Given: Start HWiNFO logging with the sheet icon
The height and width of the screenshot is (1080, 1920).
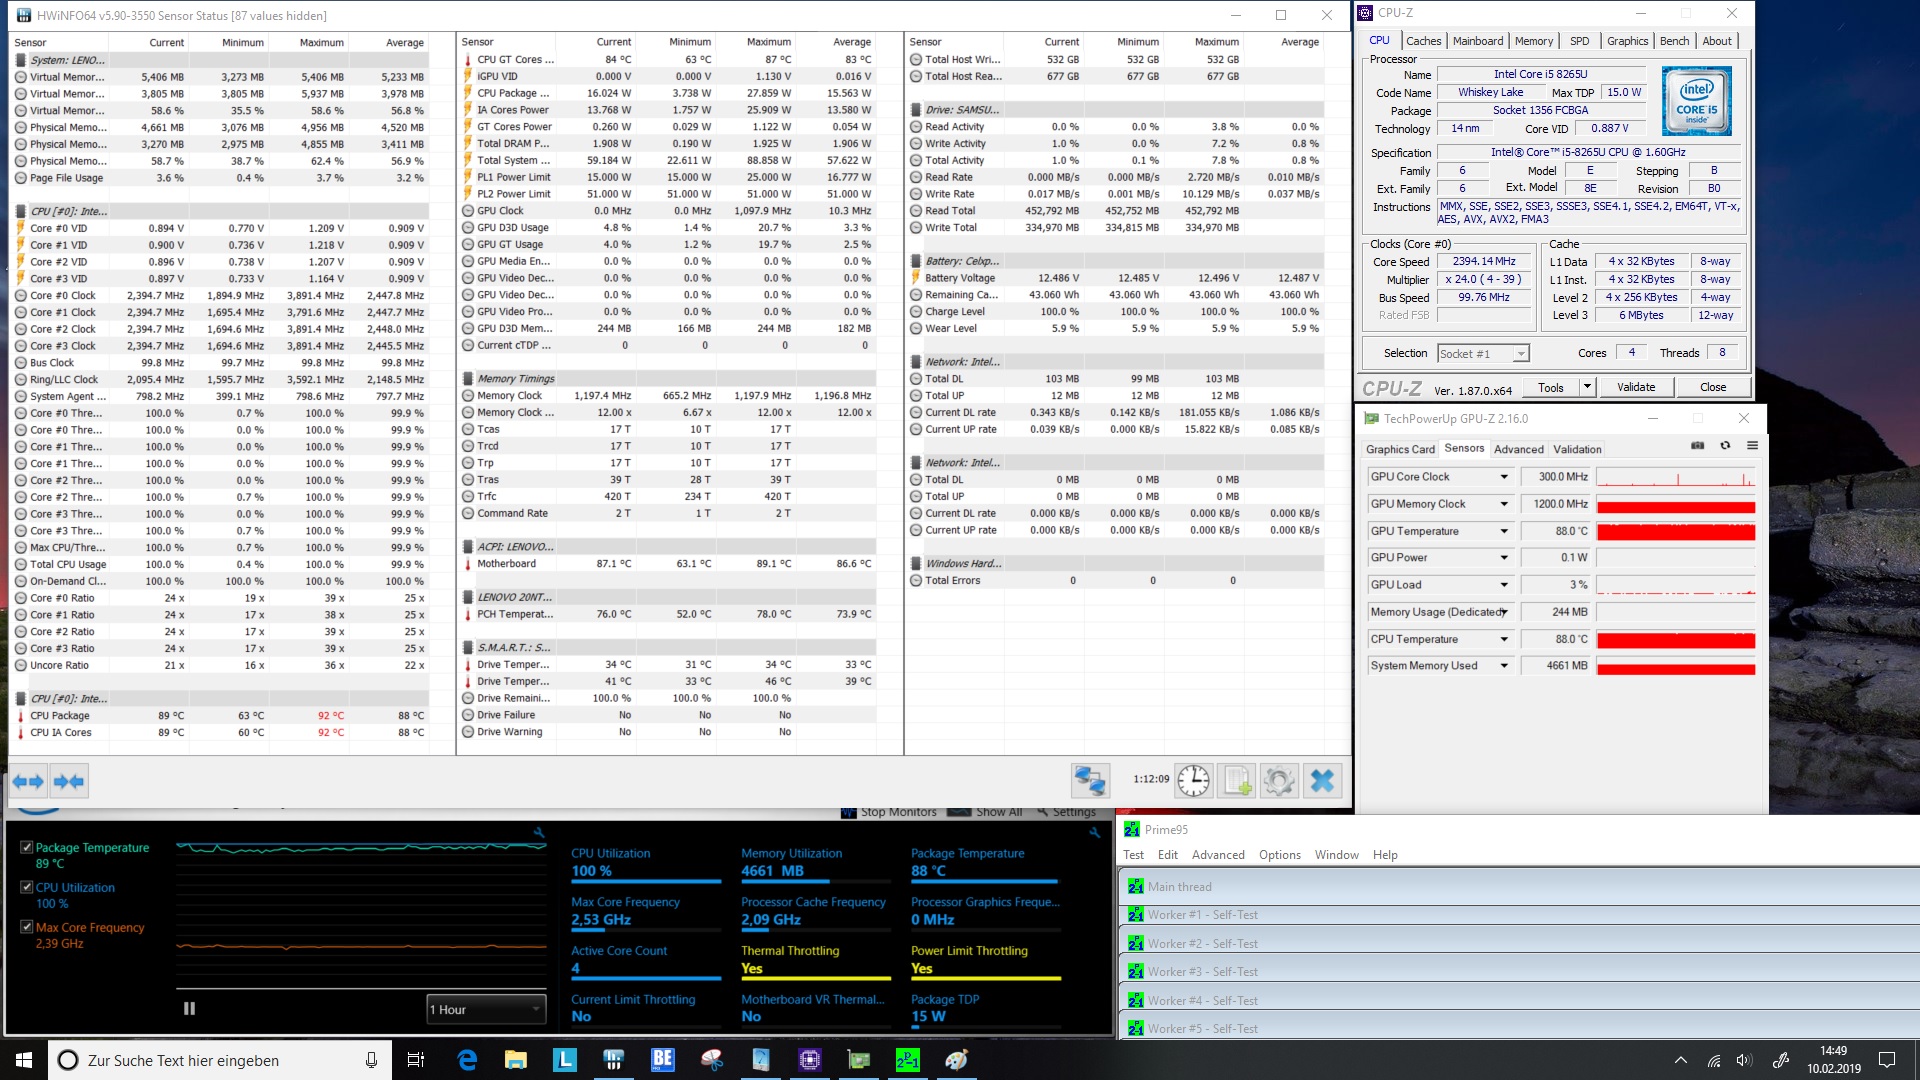Looking at the screenshot, I should pyautogui.click(x=1237, y=780).
